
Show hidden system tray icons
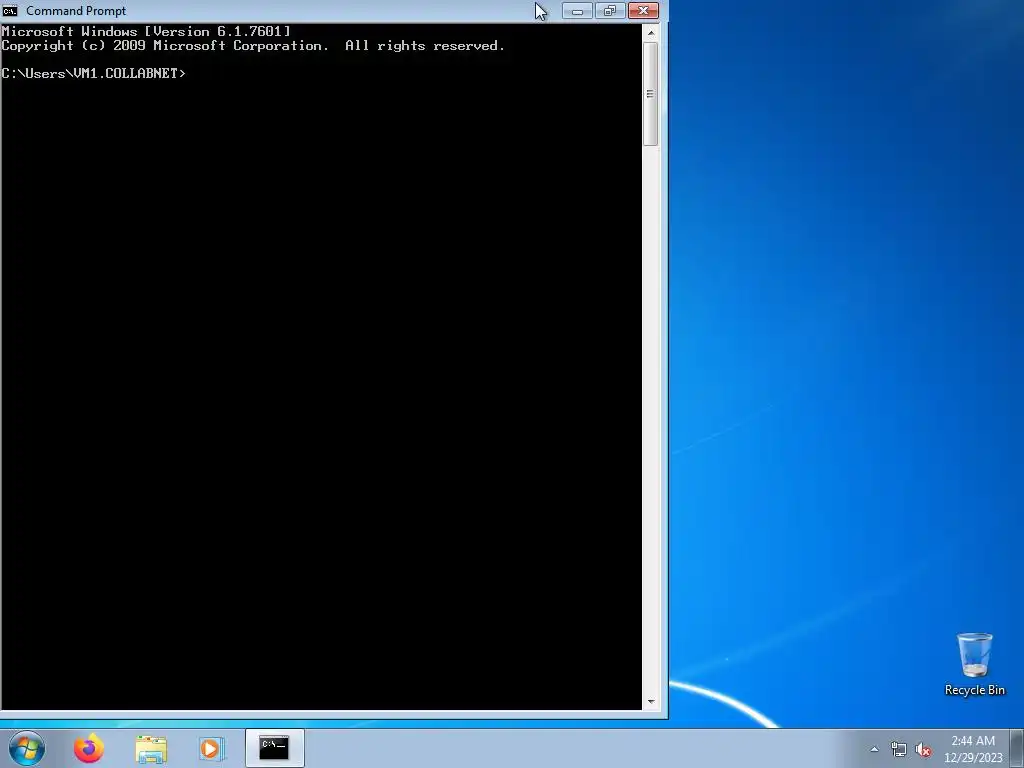874,749
